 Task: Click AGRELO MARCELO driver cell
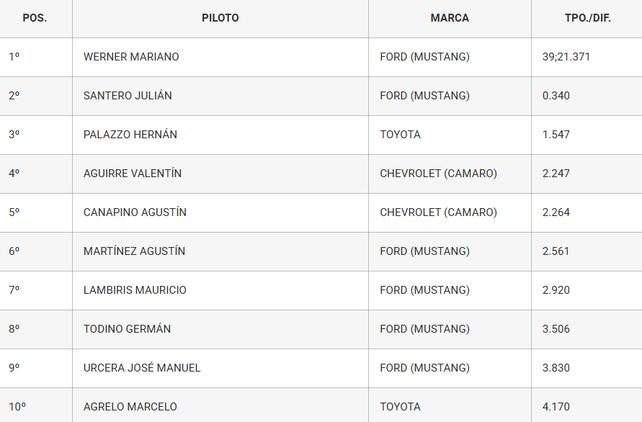tap(130, 407)
